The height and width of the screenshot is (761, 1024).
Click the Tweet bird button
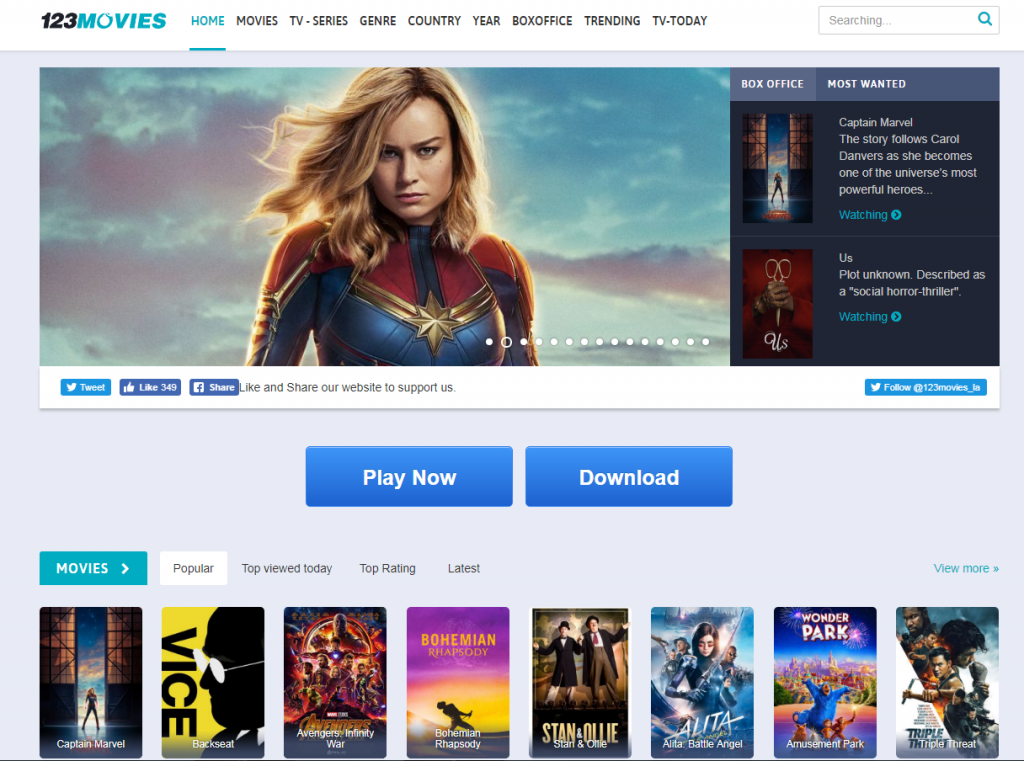86,387
